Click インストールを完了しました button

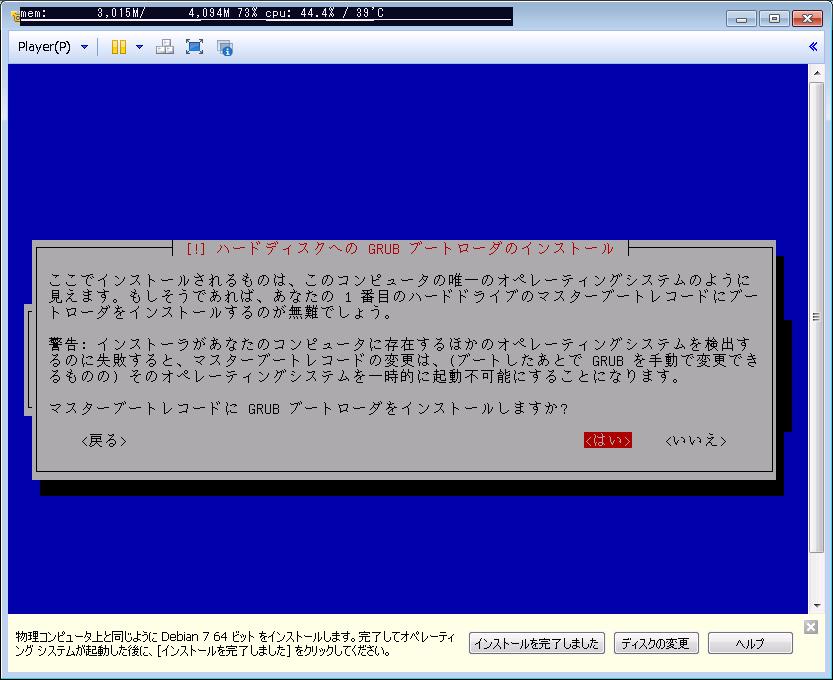(x=537, y=643)
